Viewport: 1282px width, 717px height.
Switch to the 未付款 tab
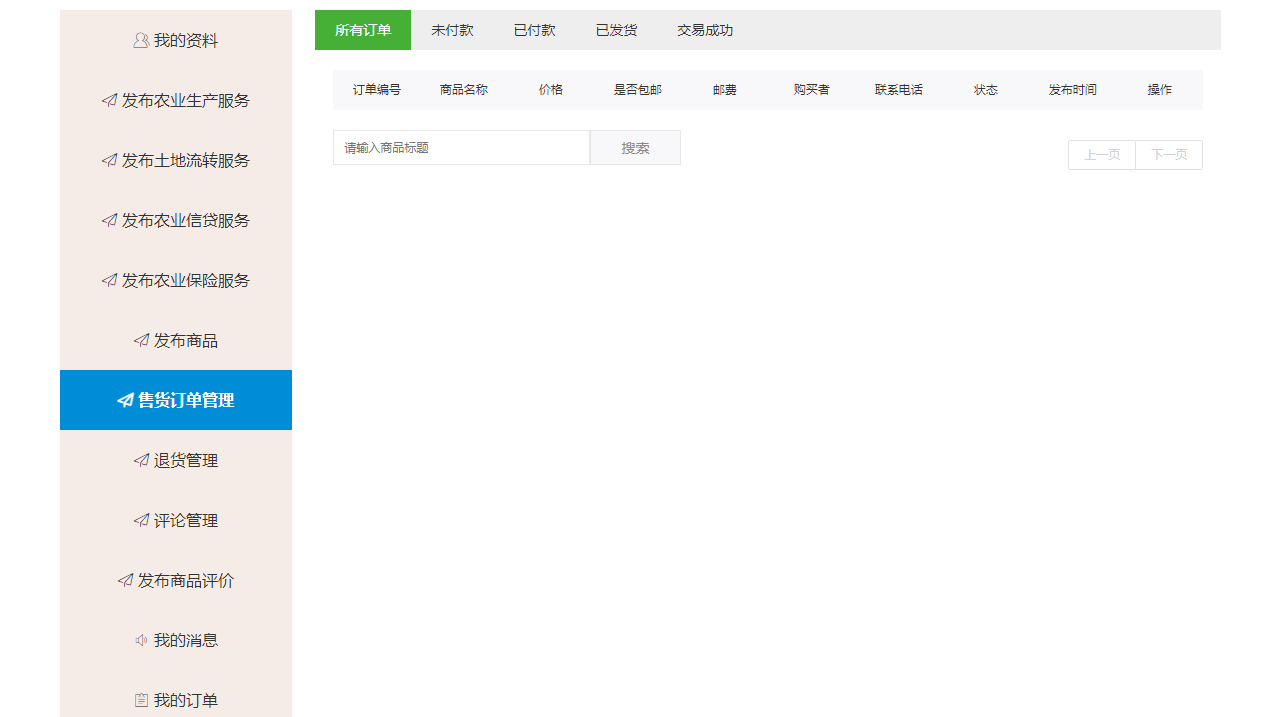(452, 30)
